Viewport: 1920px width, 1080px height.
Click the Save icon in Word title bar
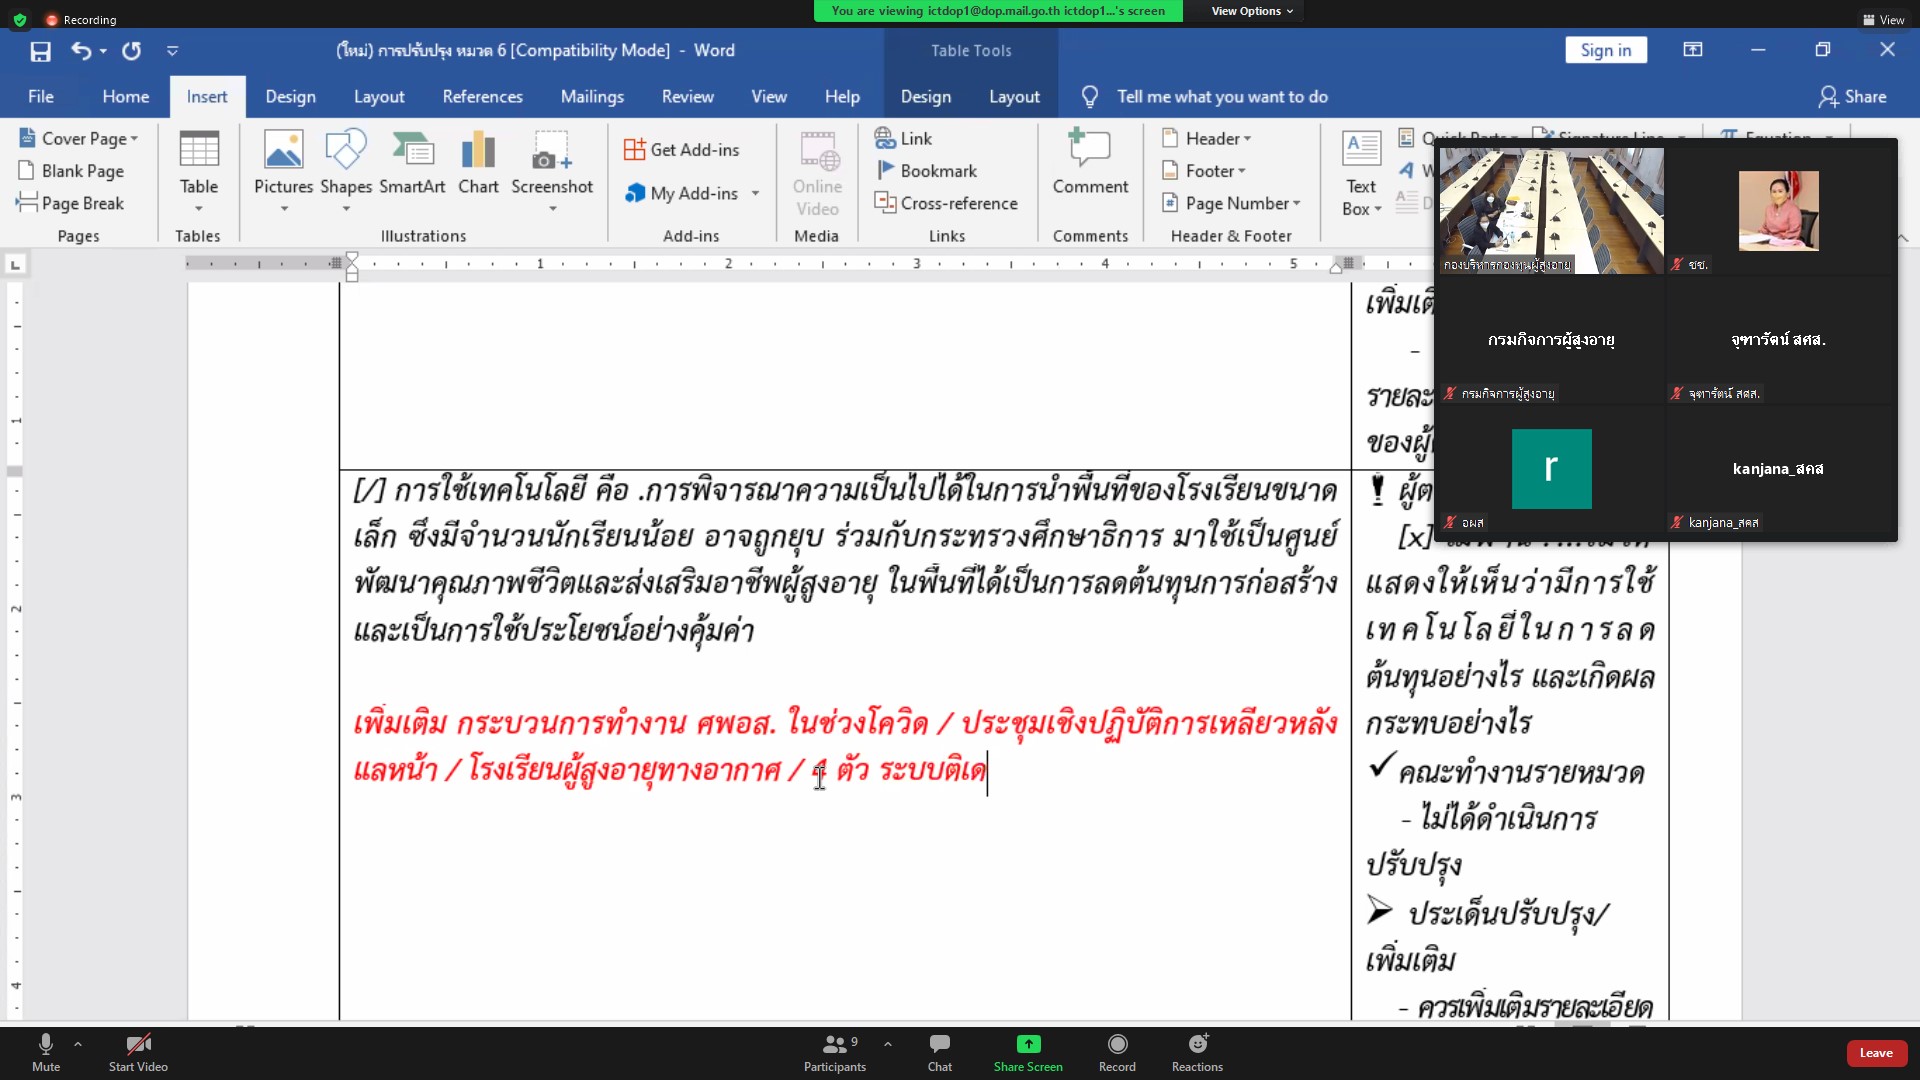40,51
